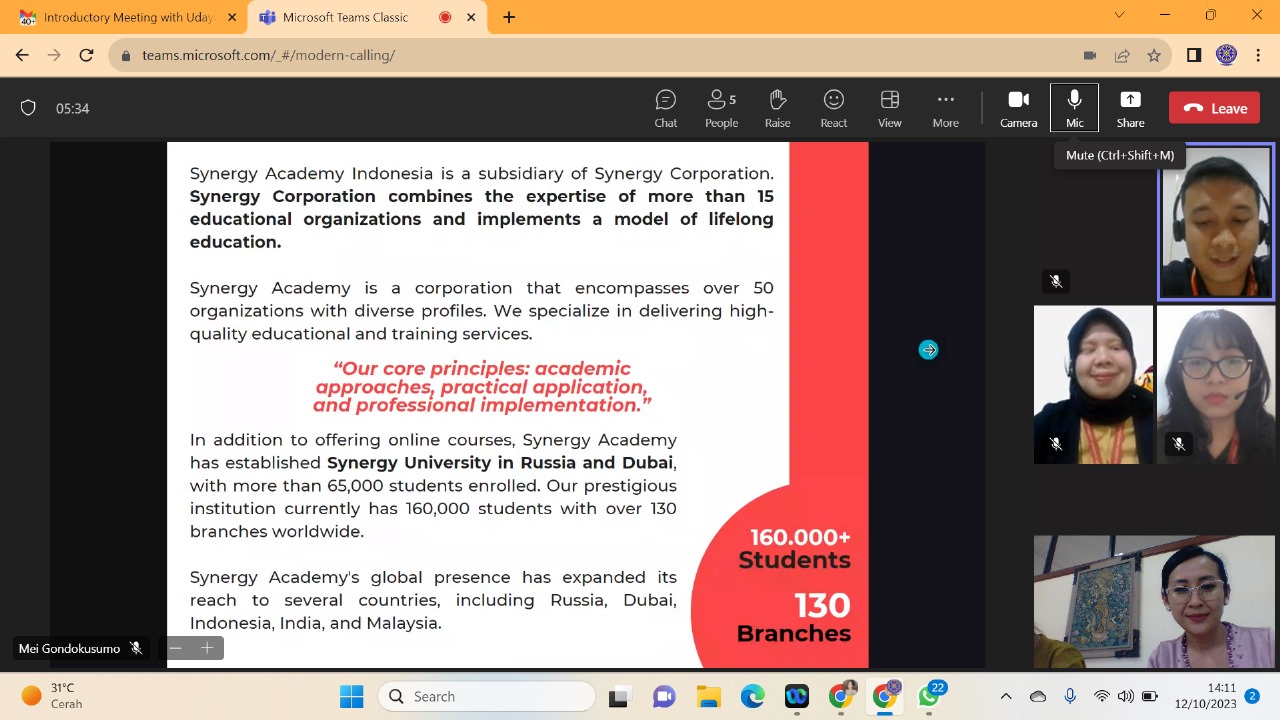This screenshot has width=1280, height=720.
Task: Zoom in on the slide with the plus control
Action: click(x=207, y=648)
